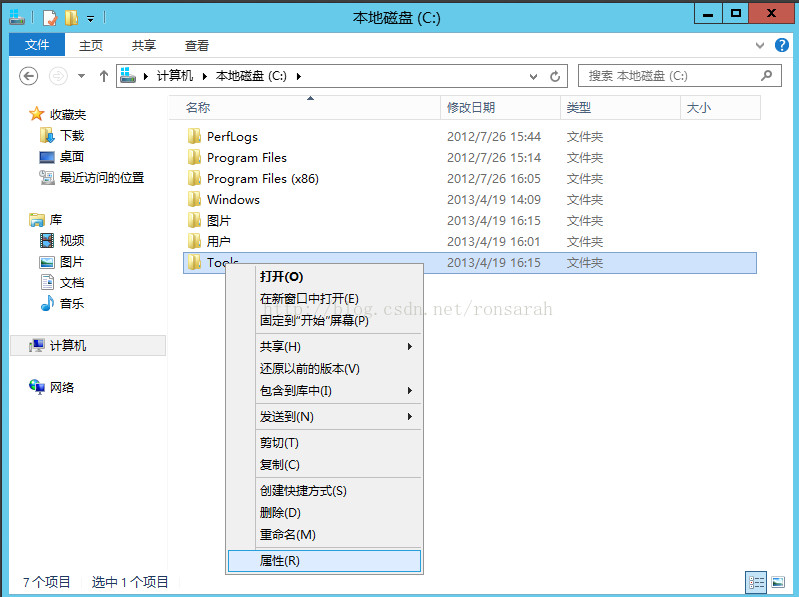Select the Program Files (x86) folder icon

pos(194,178)
